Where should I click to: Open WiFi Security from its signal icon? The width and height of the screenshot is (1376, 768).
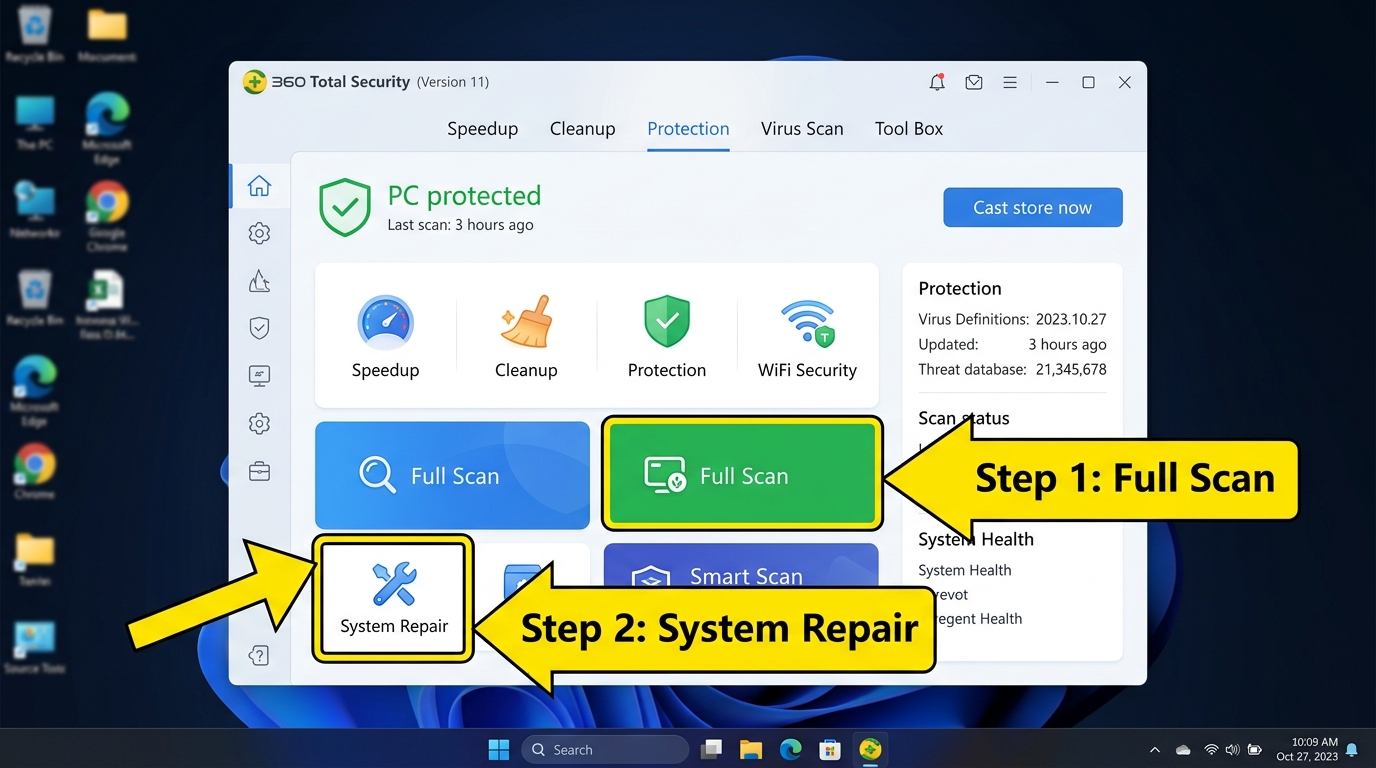(x=806, y=322)
